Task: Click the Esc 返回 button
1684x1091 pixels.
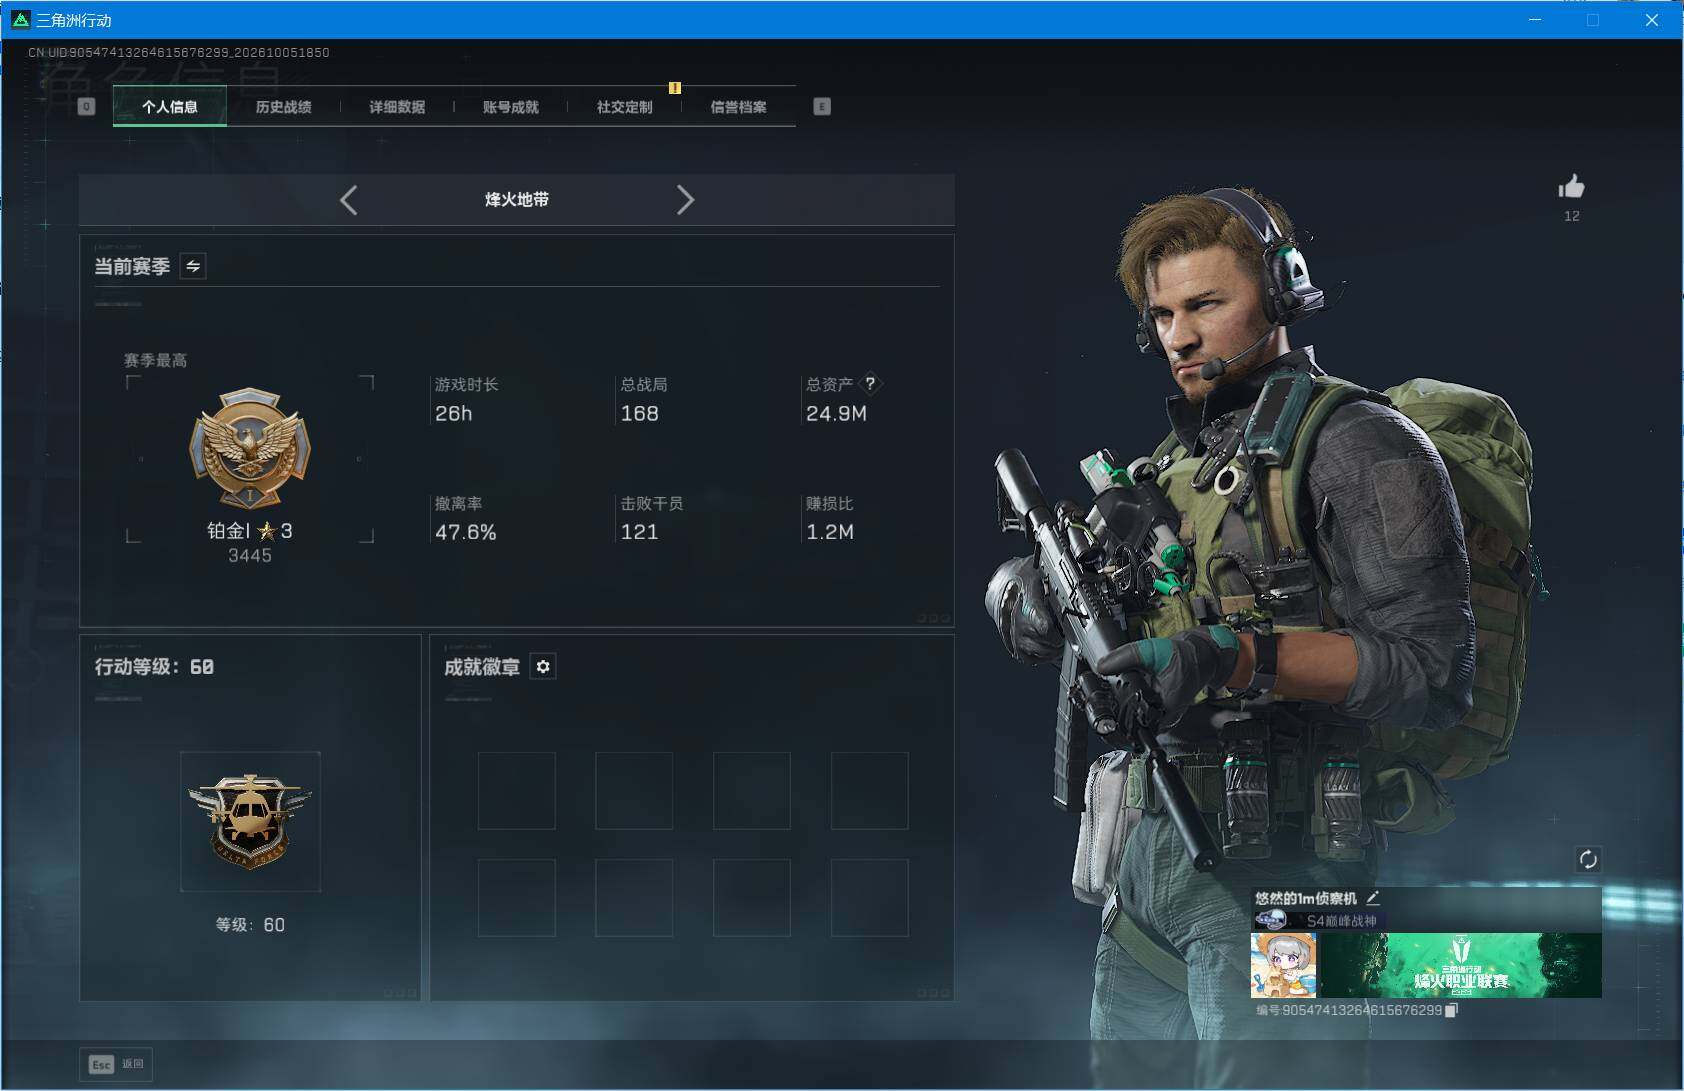Action: (116, 1064)
